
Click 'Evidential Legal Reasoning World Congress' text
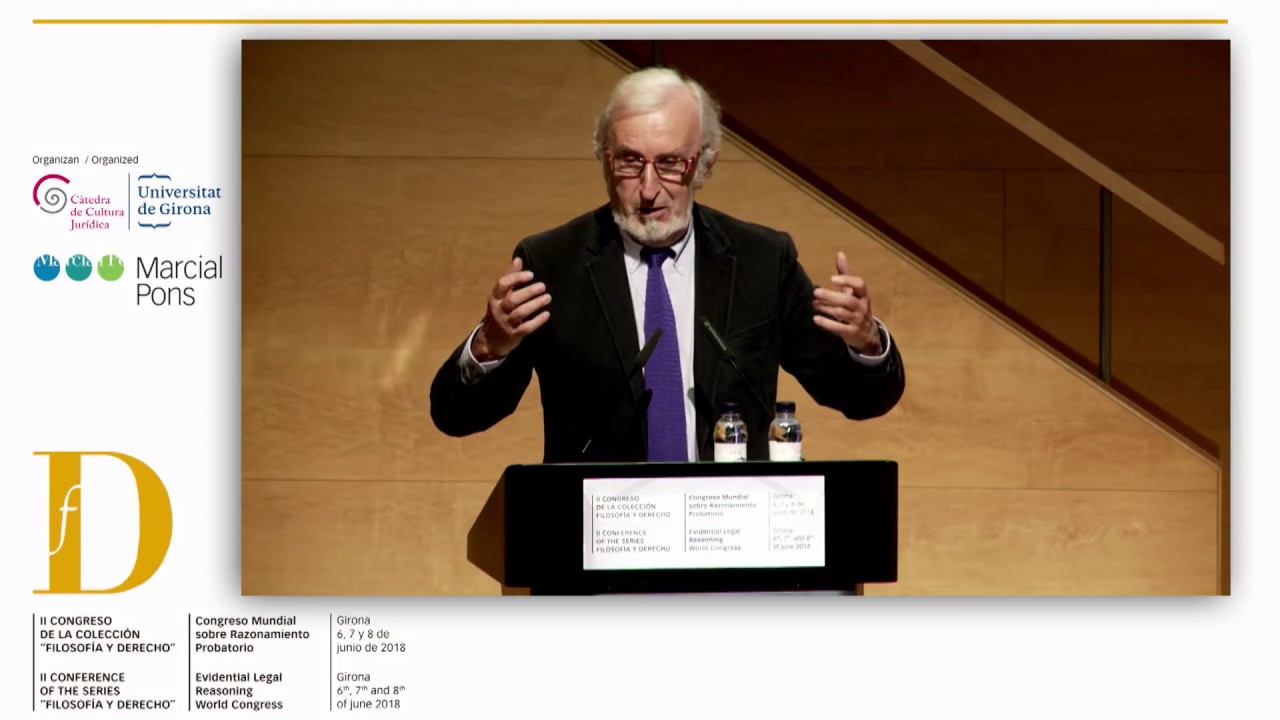tap(239, 691)
